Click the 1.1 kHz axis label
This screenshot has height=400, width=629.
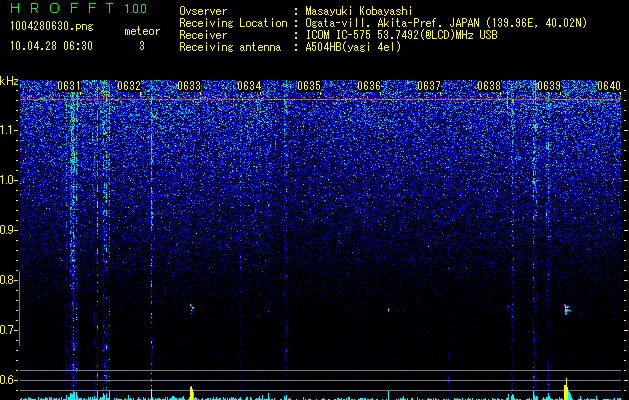(x=7, y=130)
